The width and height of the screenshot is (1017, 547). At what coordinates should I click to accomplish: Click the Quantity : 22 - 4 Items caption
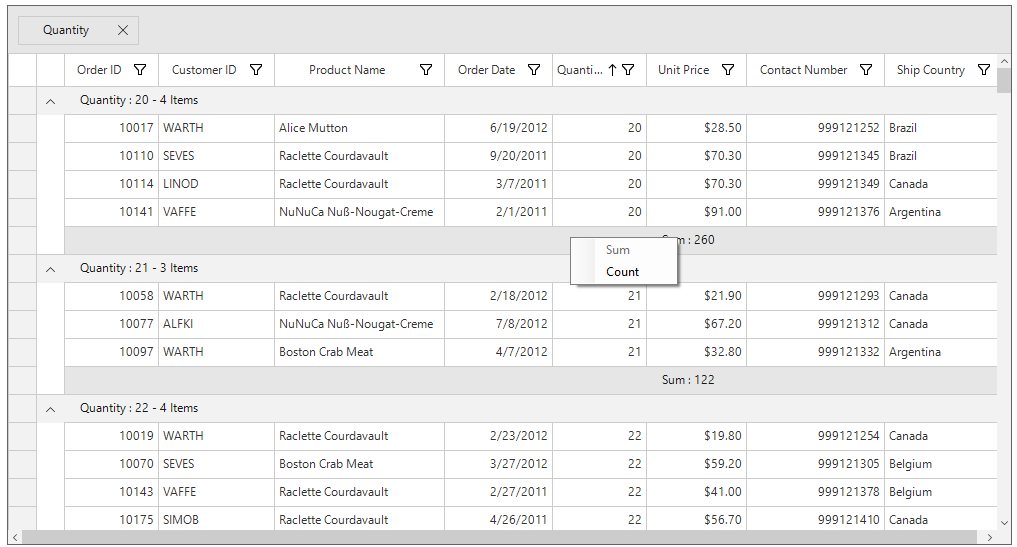tap(139, 409)
